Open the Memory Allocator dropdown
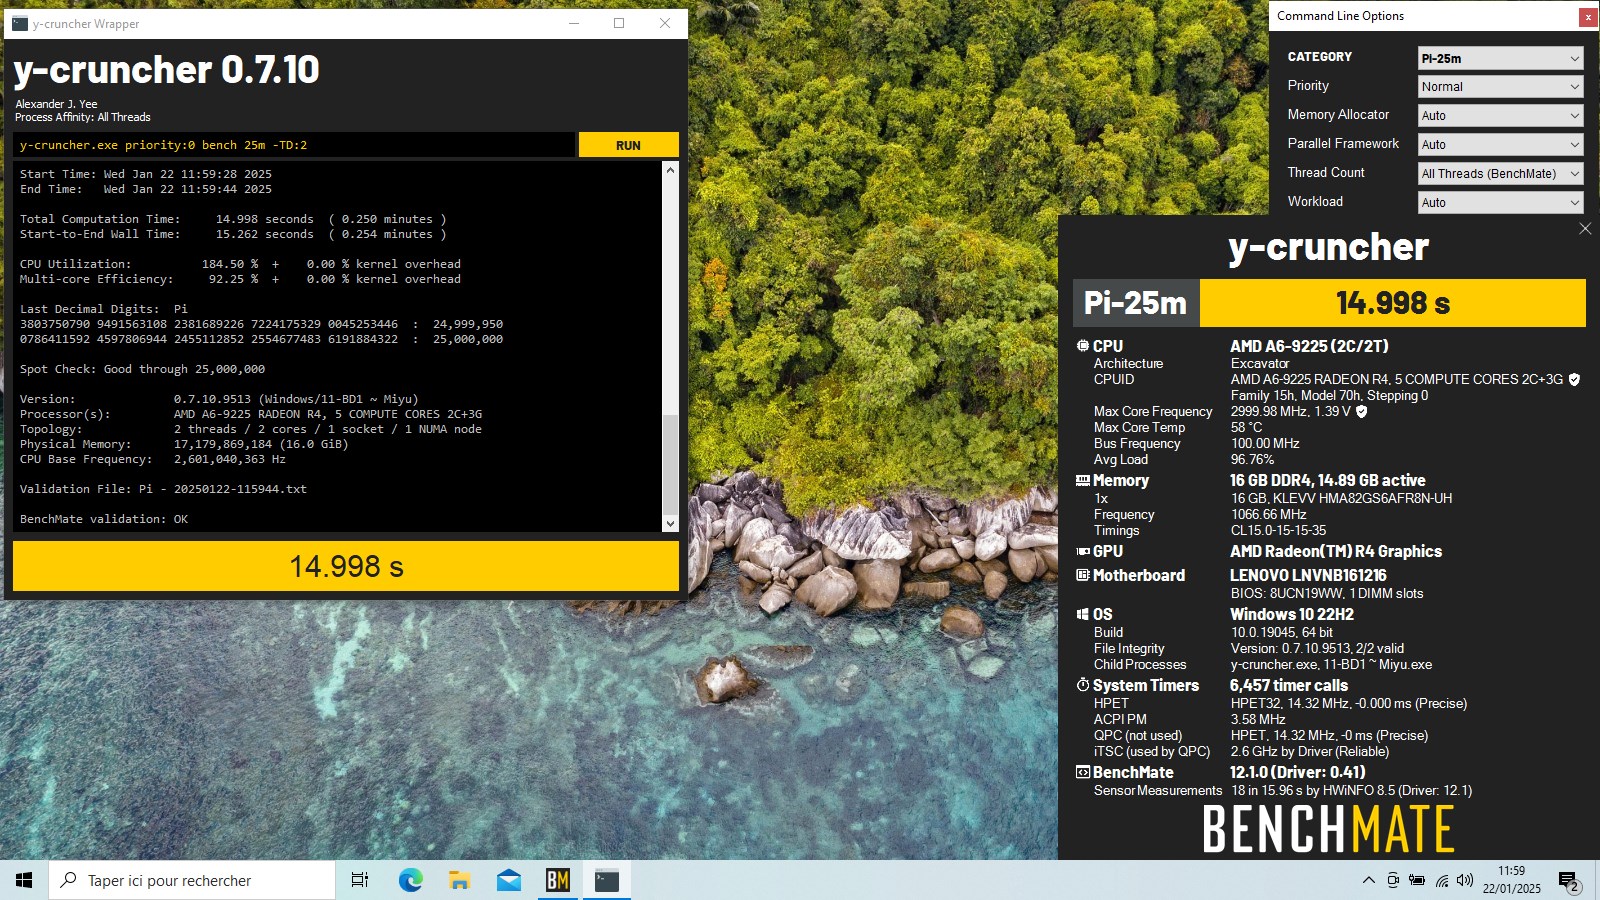1600x900 pixels. tap(1500, 116)
